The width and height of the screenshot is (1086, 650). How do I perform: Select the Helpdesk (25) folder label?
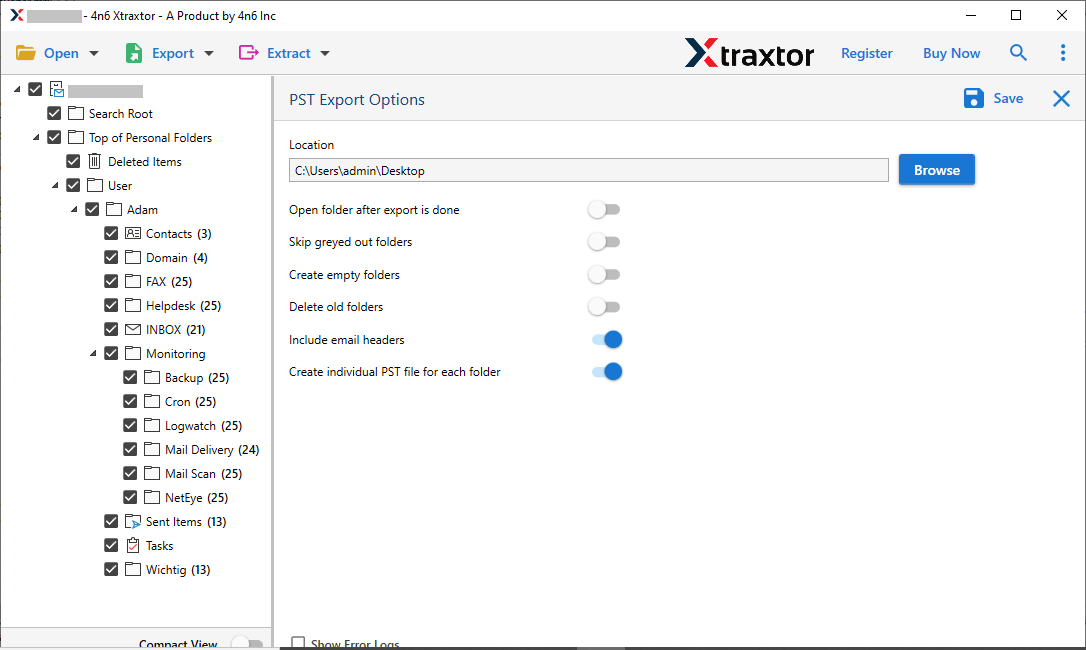(184, 306)
